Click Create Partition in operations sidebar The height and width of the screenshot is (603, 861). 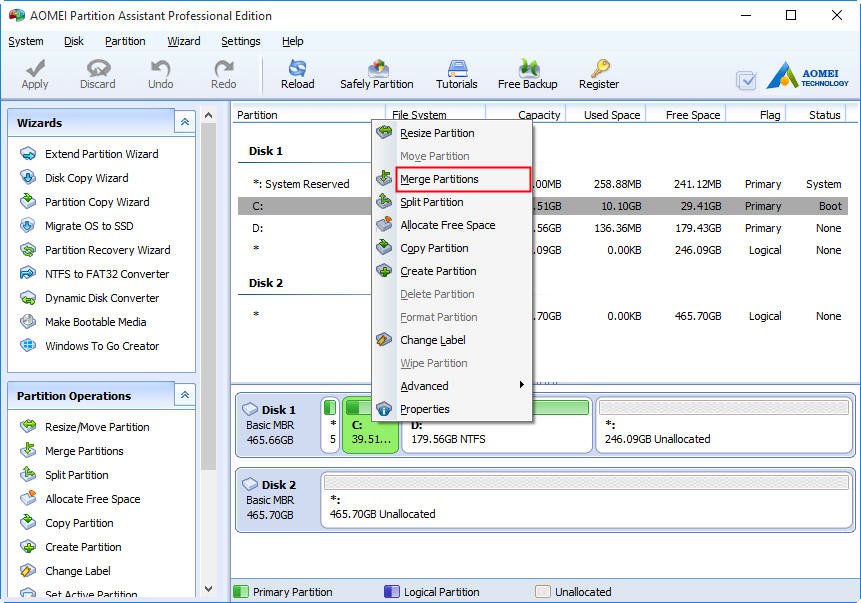click(83, 547)
